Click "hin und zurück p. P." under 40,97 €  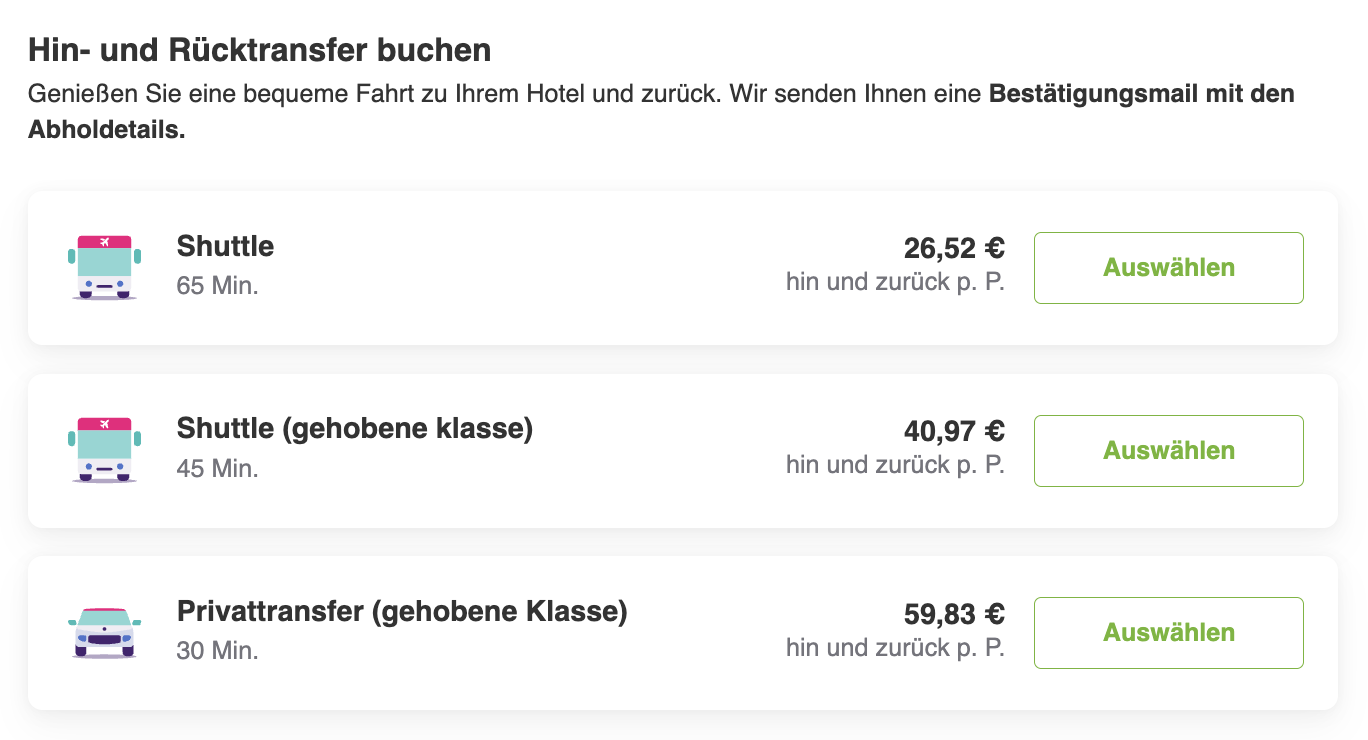point(895,465)
